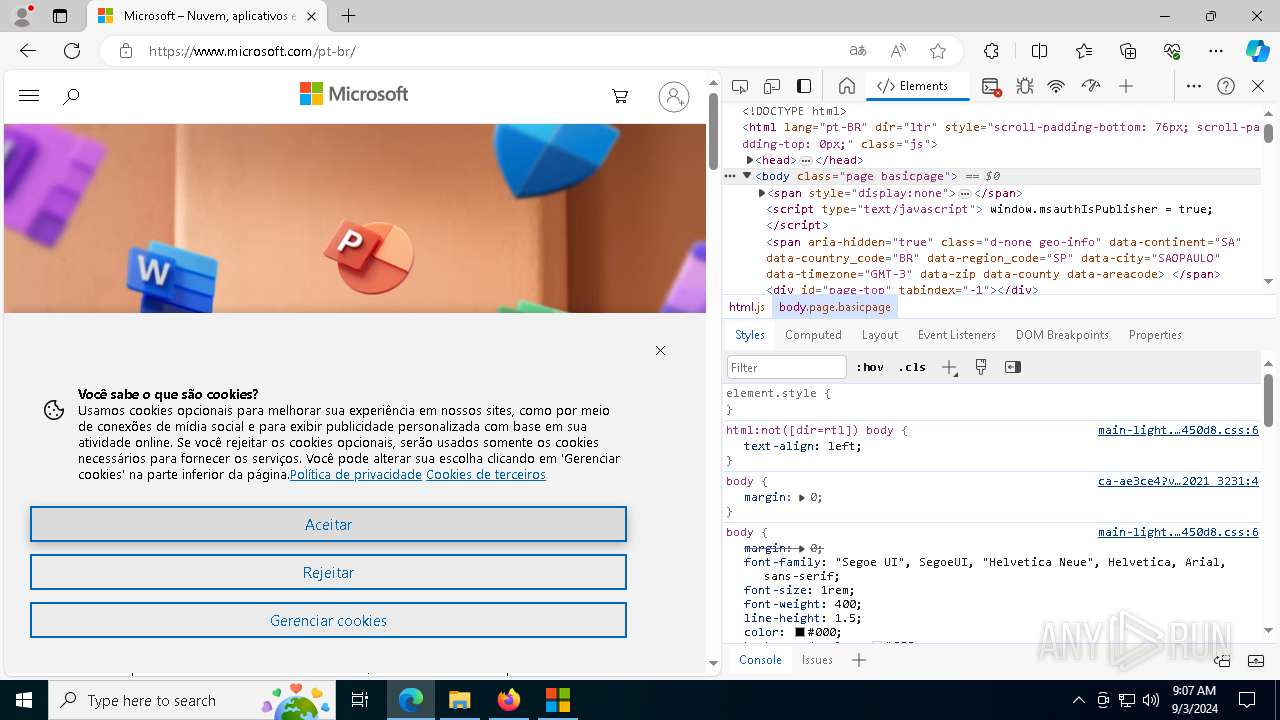1280x720 pixels.
Task: Open the browser Extensions puzzle icon
Action: [991, 51]
